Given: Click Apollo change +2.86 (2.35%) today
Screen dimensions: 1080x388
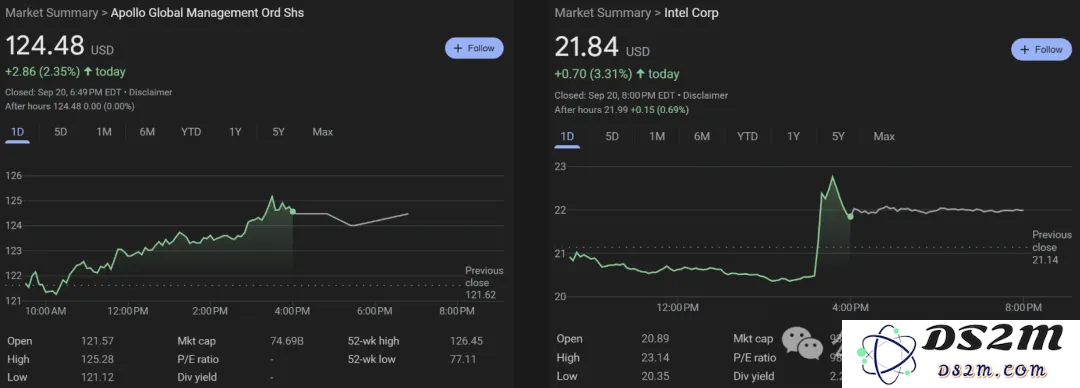Looking at the screenshot, I should tap(65, 72).
